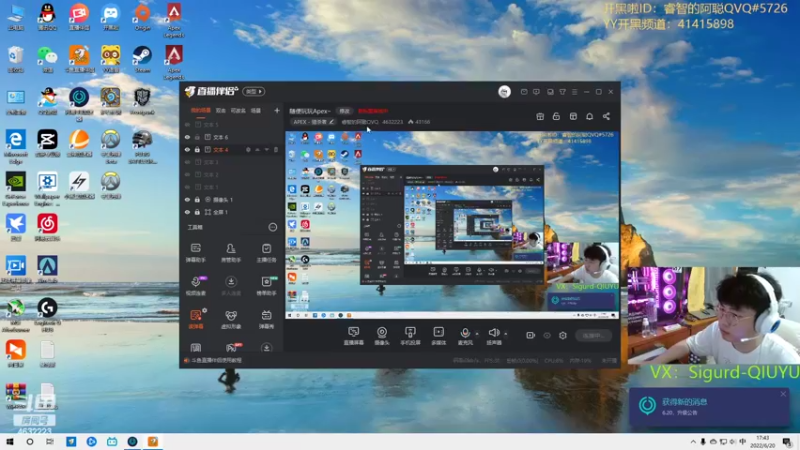
Task: Click the share icon in stream header
Action: click(606, 116)
